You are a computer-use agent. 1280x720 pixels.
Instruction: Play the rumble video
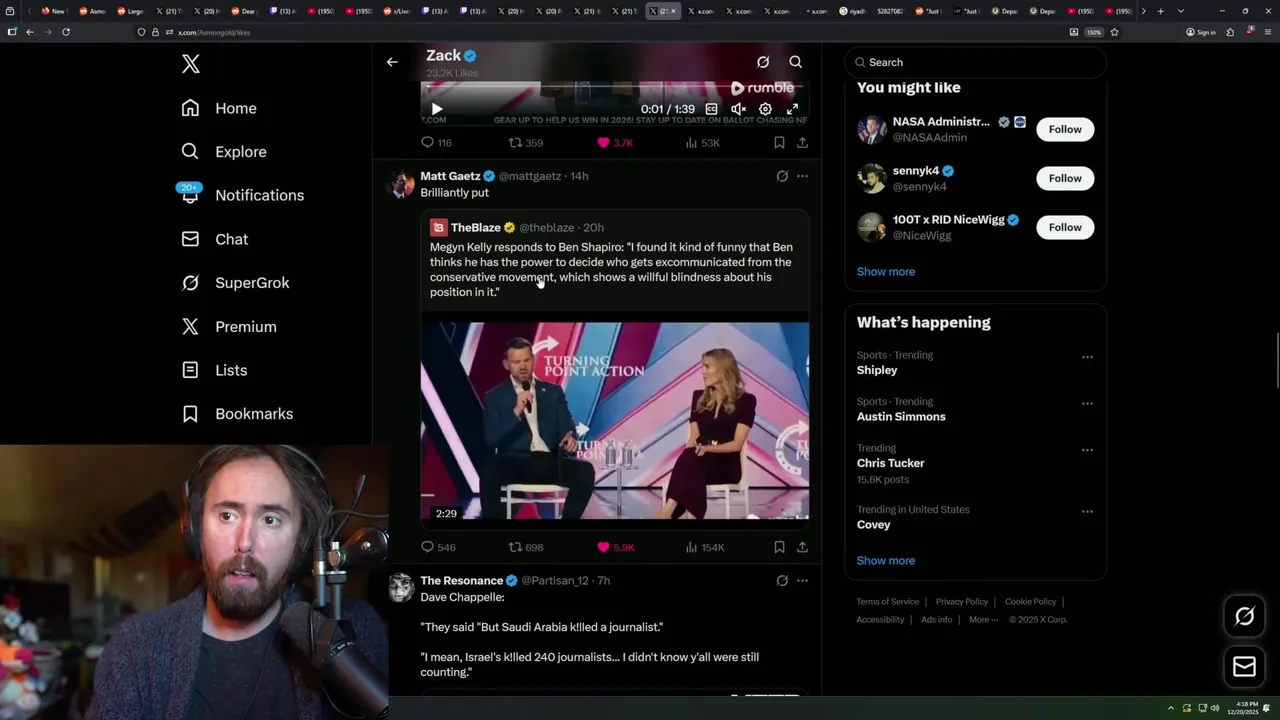click(x=437, y=109)
